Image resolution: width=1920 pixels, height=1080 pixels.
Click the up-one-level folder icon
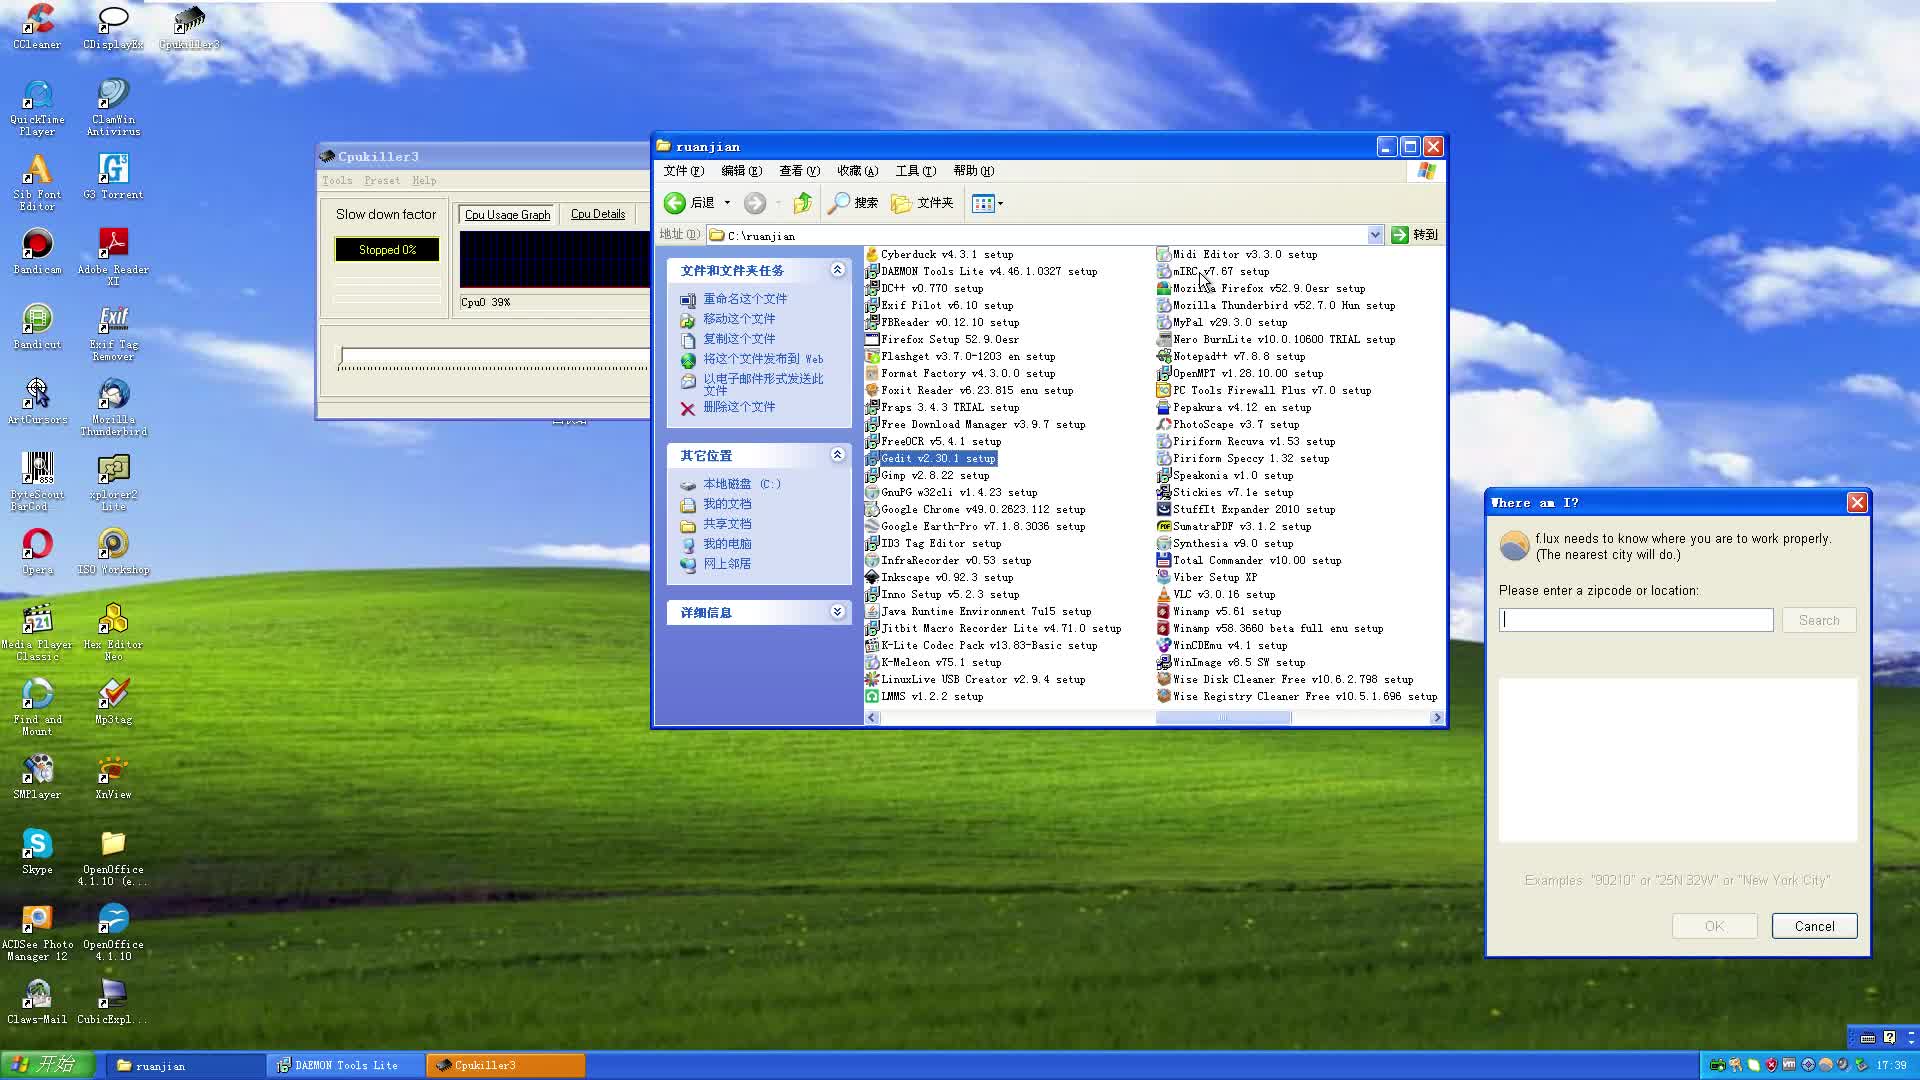(801, 203)
